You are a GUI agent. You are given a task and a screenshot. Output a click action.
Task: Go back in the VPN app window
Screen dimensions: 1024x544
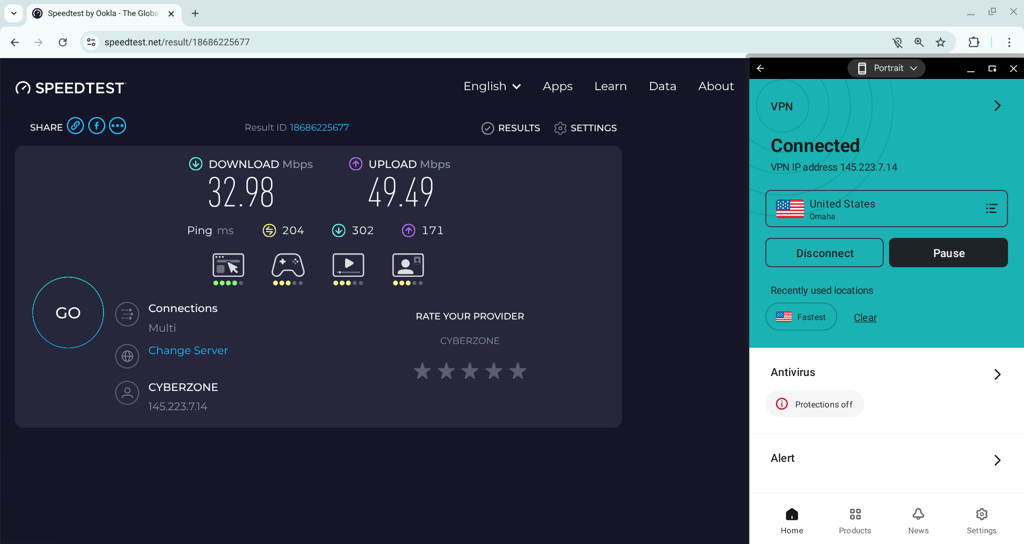coord(760,68)
